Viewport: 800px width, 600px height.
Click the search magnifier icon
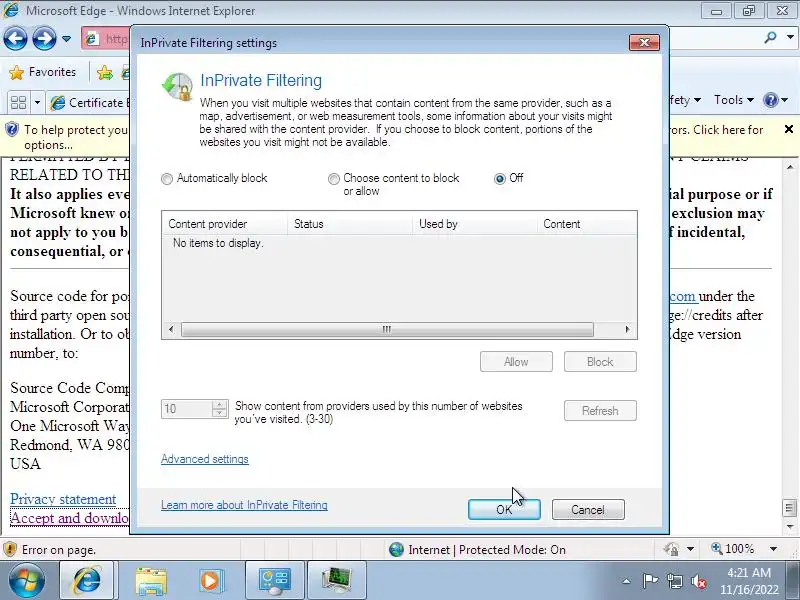[770, 37]
